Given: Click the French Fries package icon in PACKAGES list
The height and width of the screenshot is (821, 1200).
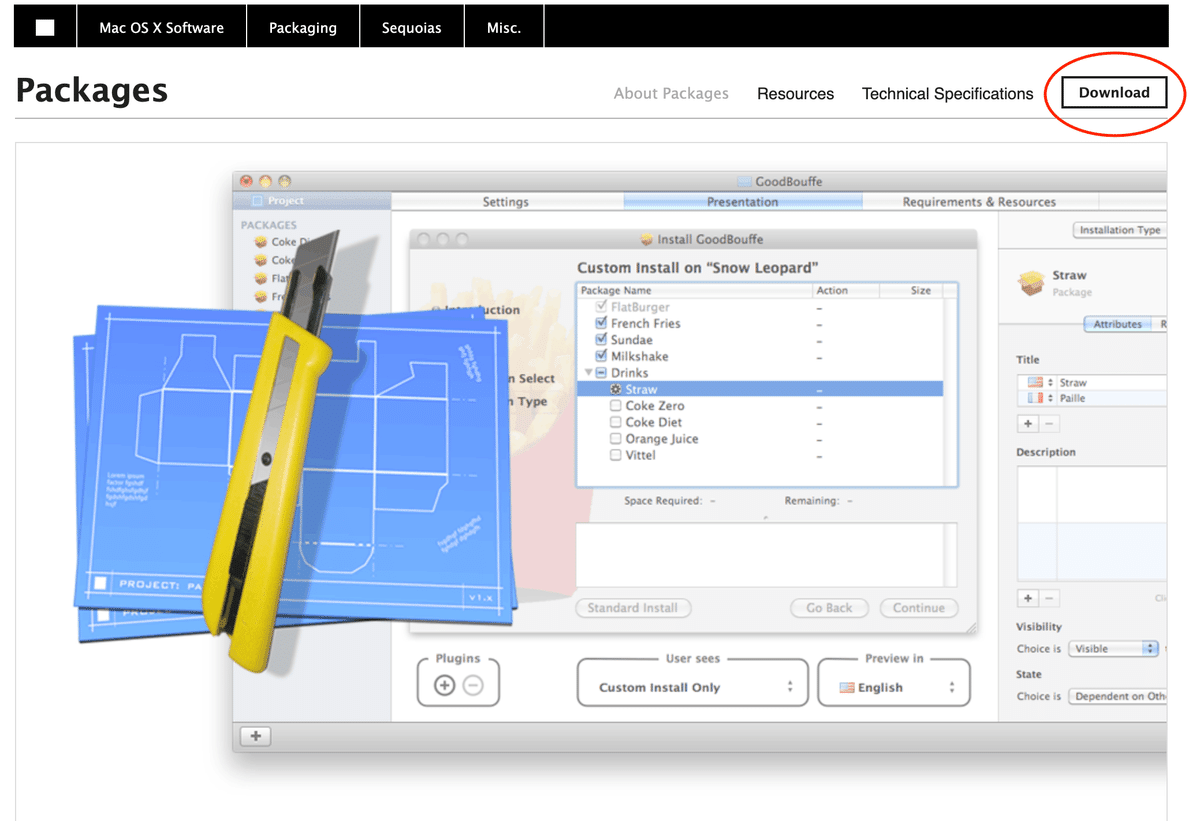Looking at the screenshot, I should (x=262, y=296).
